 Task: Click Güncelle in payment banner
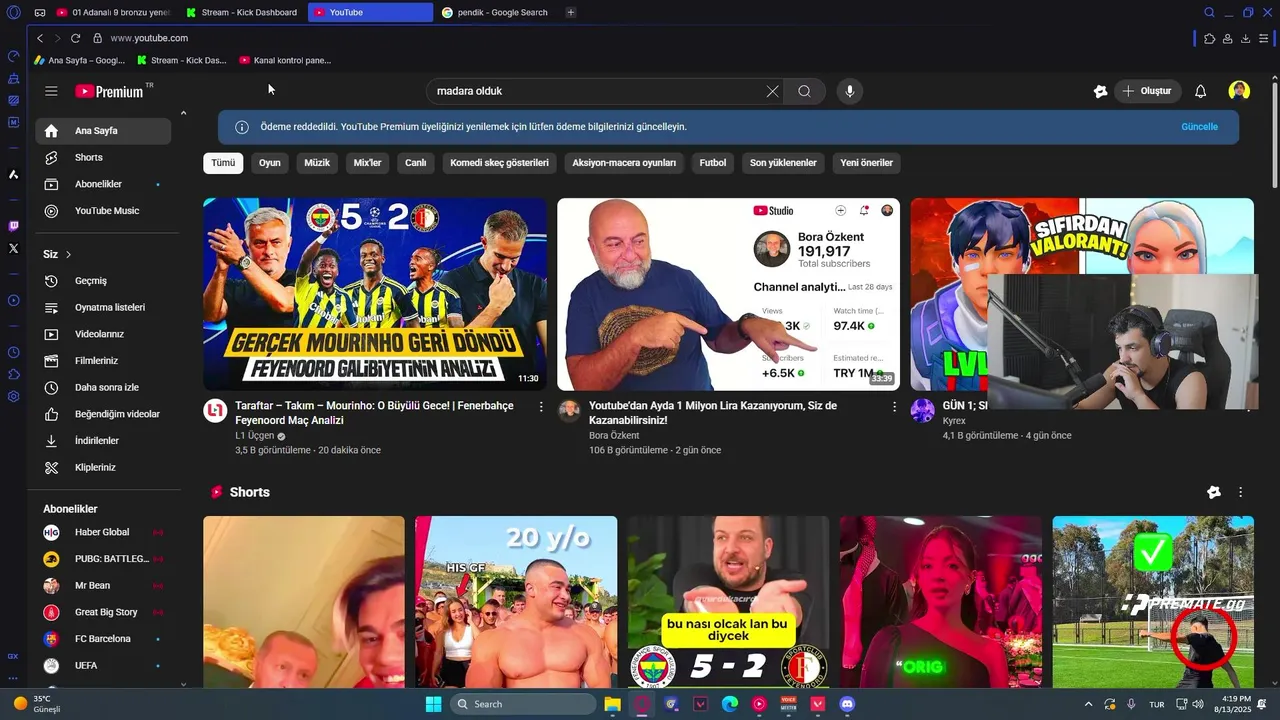1199,127
